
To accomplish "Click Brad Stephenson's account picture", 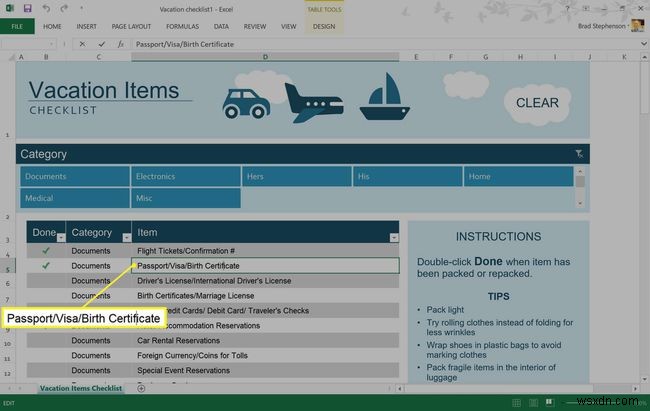I will [638, 26].
